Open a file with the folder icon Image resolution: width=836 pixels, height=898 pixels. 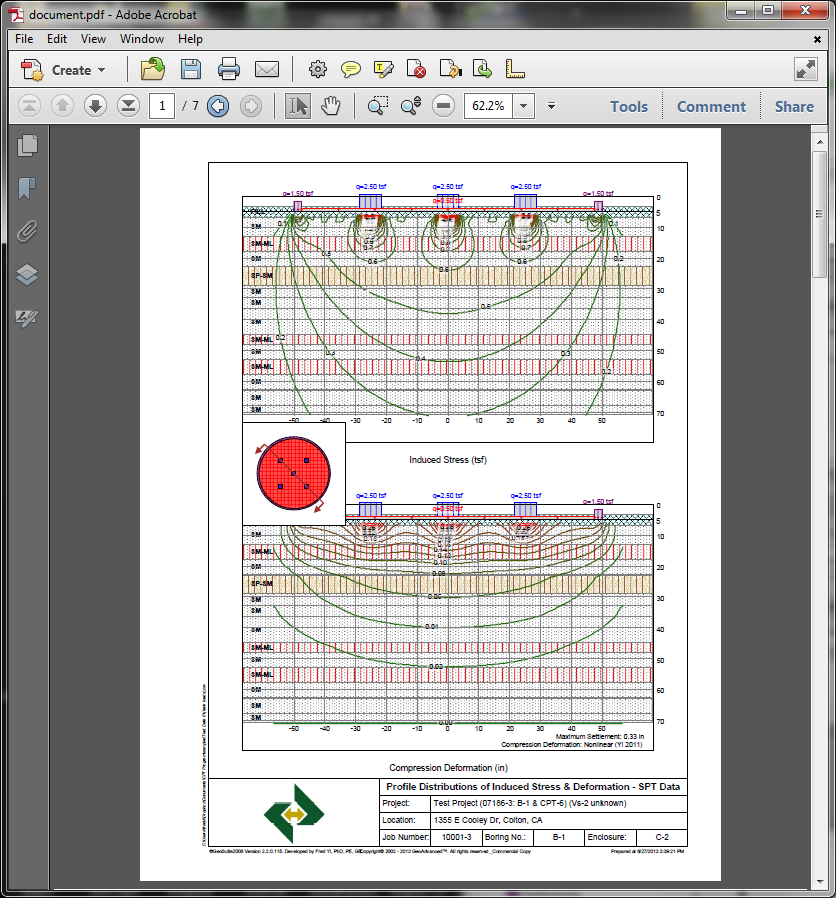click(153, 70)
